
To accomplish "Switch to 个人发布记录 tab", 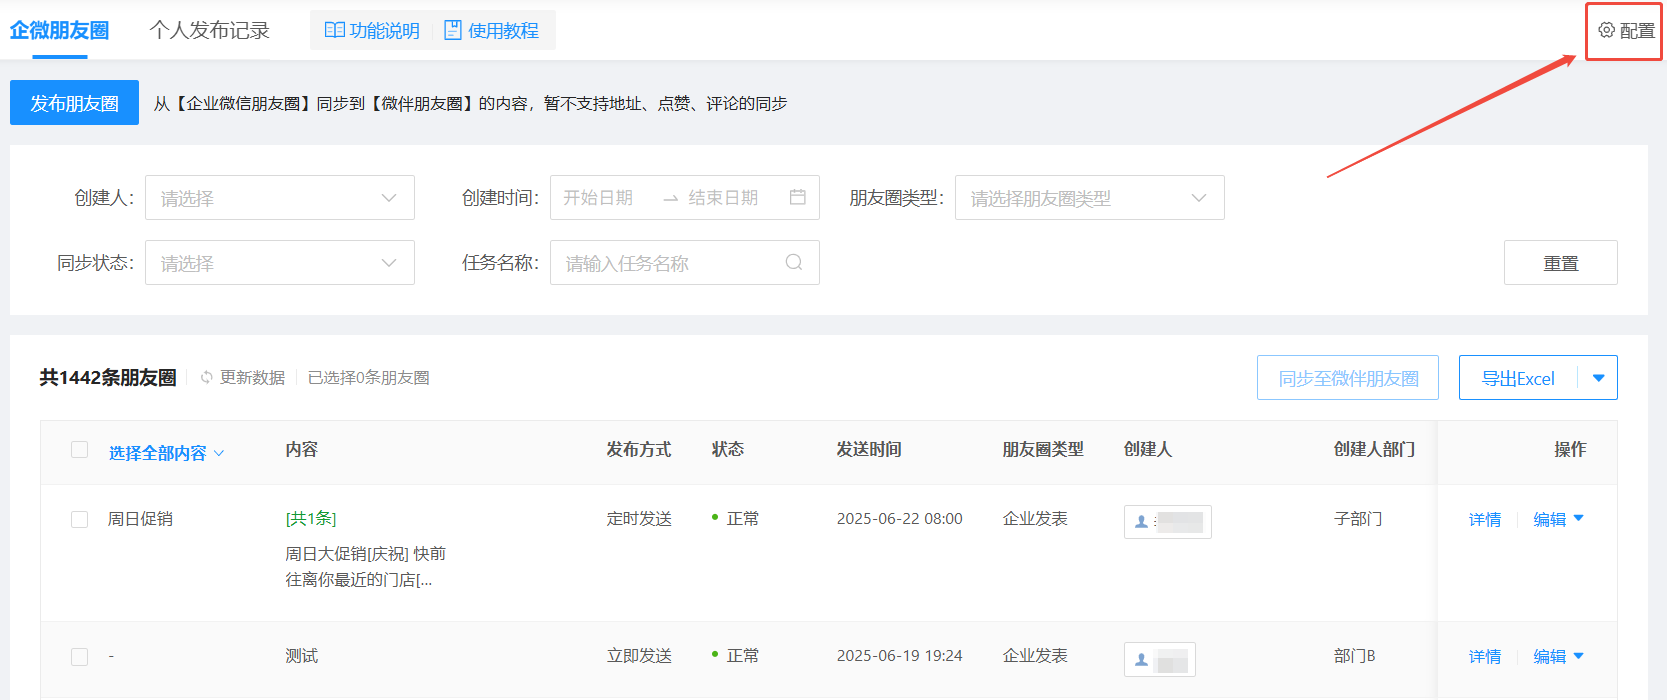I will (210, 30).
